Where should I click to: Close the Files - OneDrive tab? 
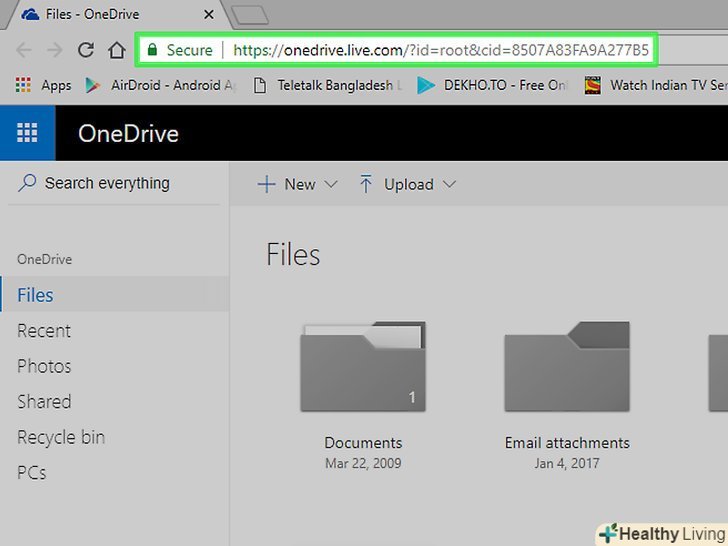[209, 15]
